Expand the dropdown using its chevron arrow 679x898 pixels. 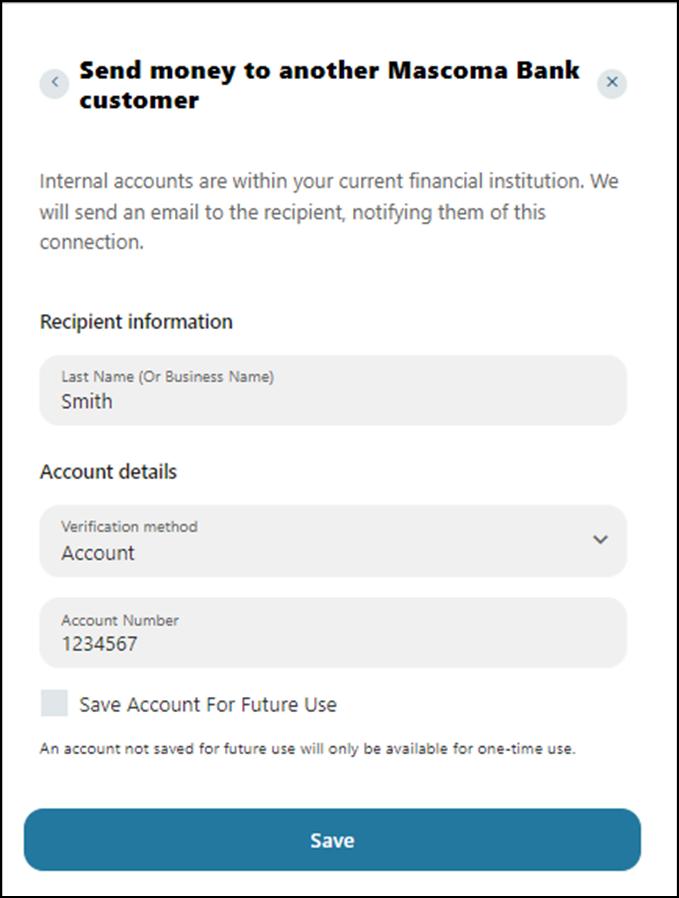[600, 540]
